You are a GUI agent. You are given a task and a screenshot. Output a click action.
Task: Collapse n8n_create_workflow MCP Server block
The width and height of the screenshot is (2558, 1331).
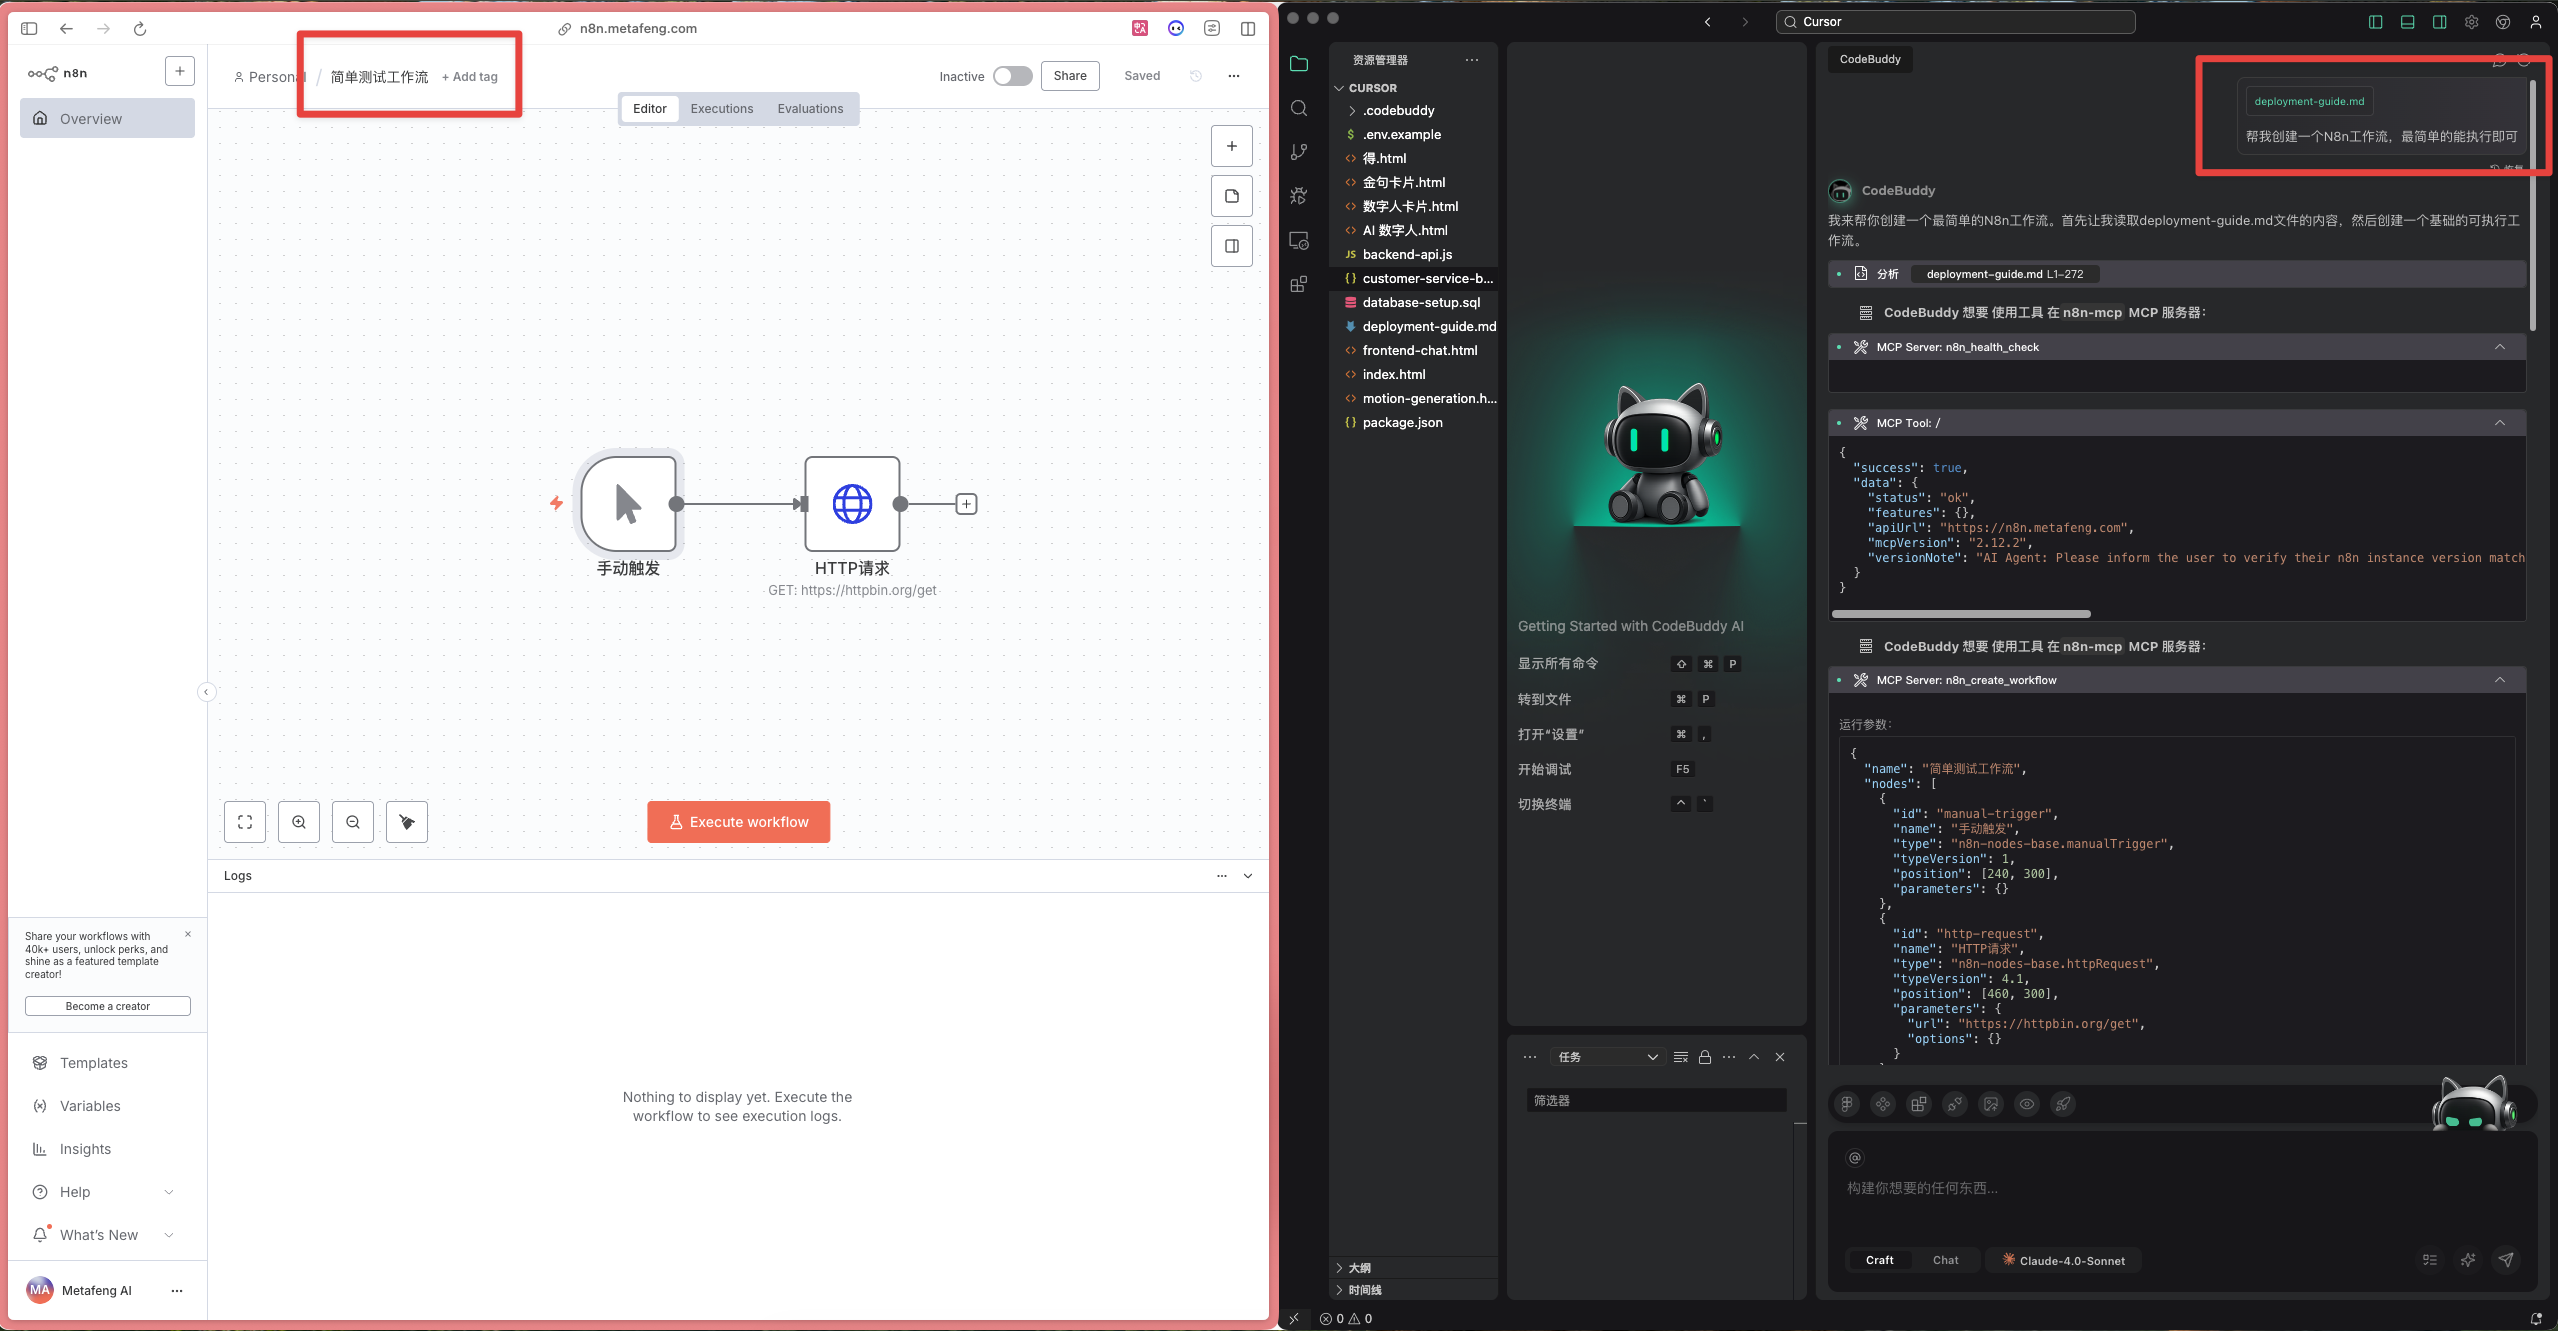click(2500, 680)
